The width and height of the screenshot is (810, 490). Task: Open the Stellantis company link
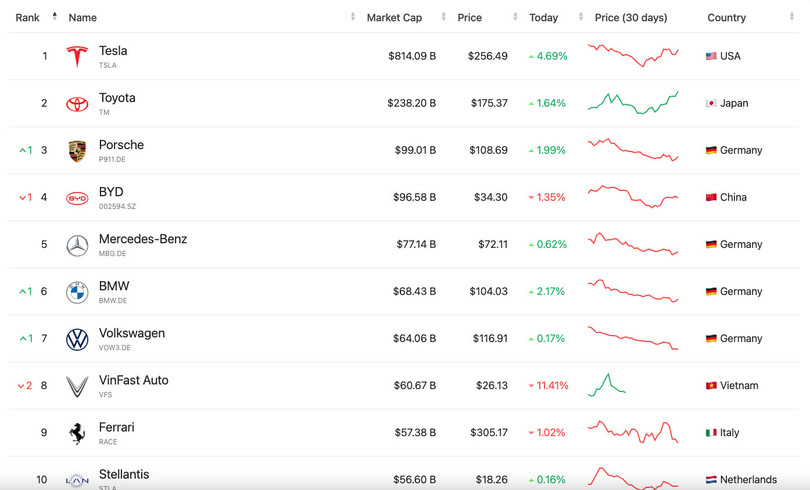124,474
